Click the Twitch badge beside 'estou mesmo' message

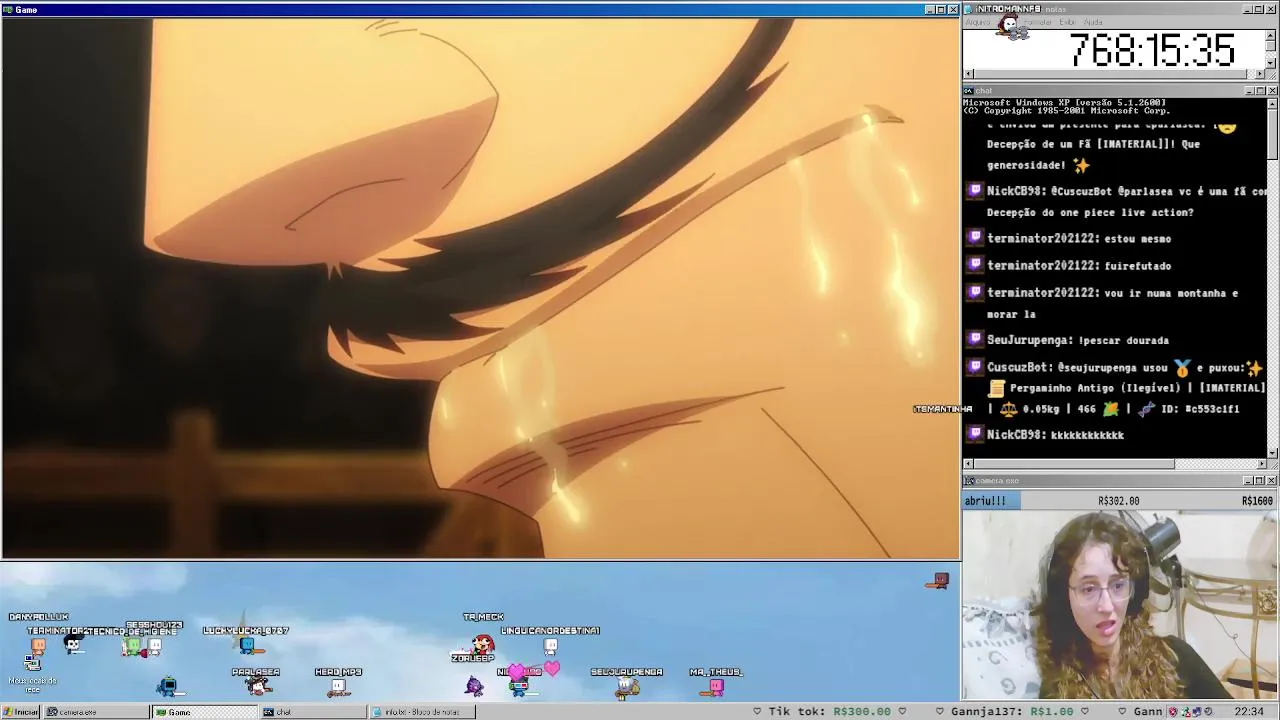click(975, 238)
